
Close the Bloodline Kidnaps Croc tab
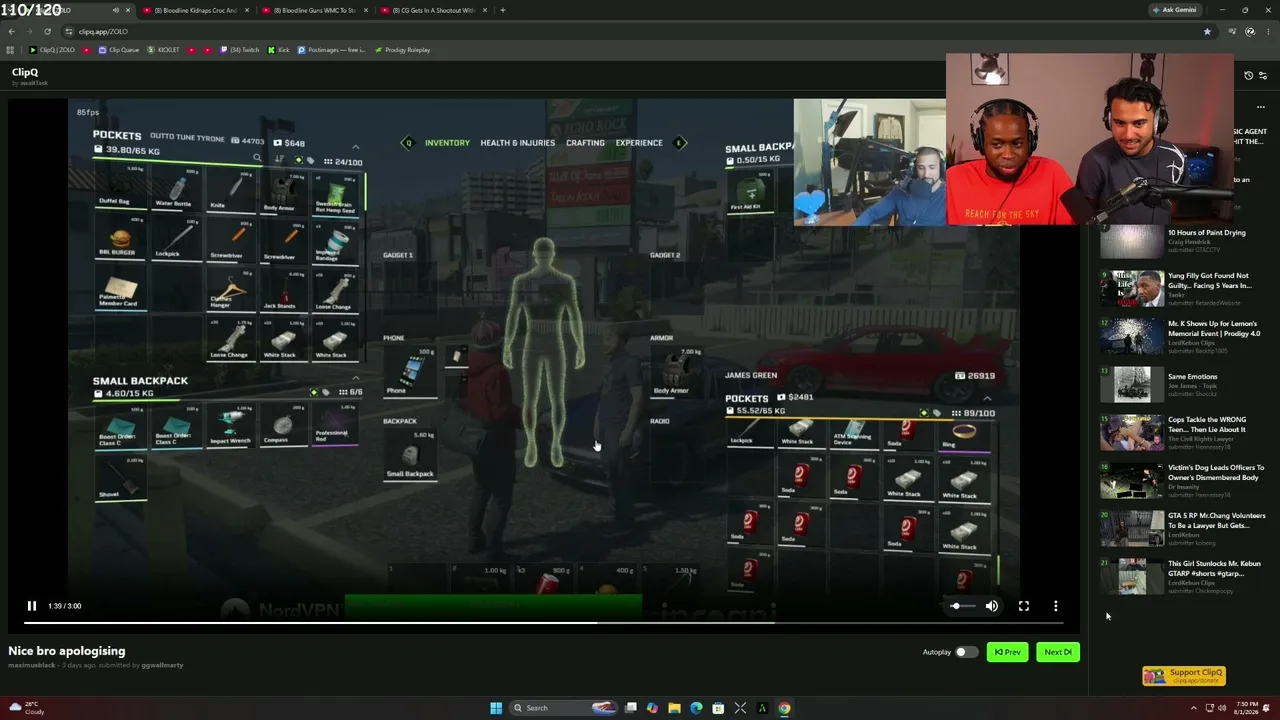[x=246, y=10]
